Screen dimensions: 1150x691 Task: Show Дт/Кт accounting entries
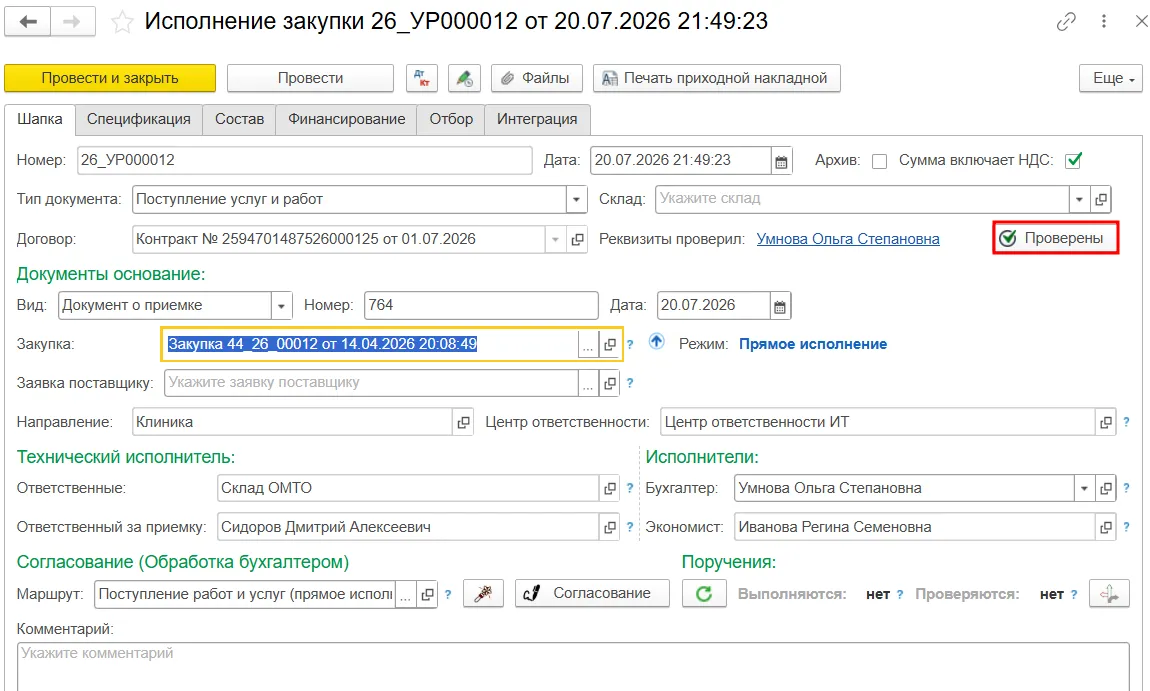coord(422,78)
